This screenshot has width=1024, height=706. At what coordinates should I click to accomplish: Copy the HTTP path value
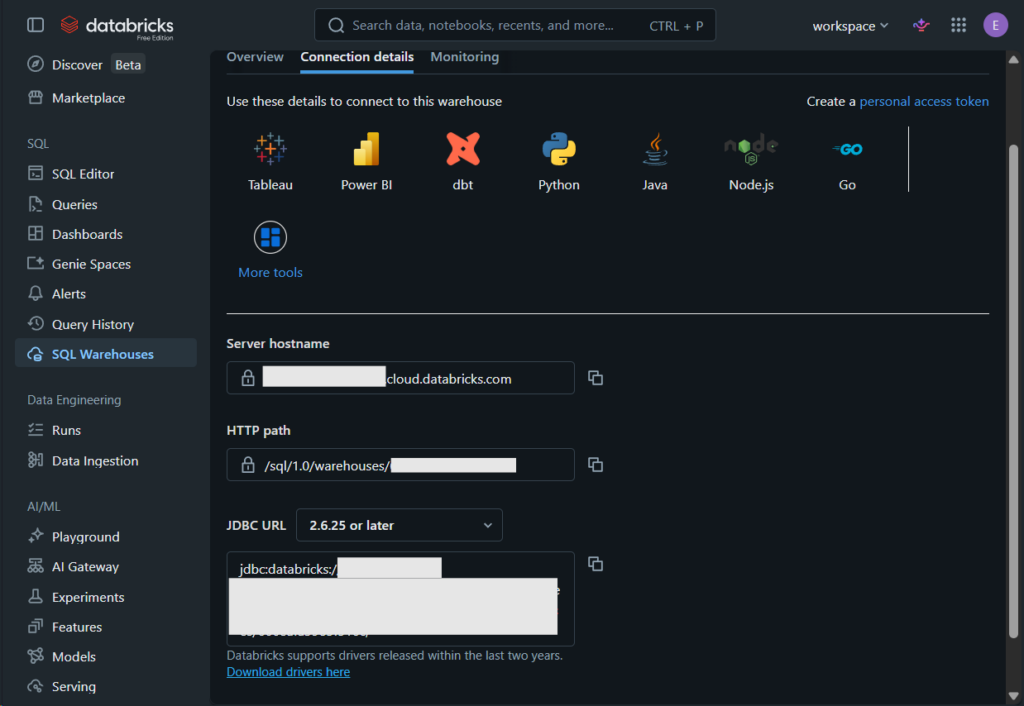click(x=595, y=464)
